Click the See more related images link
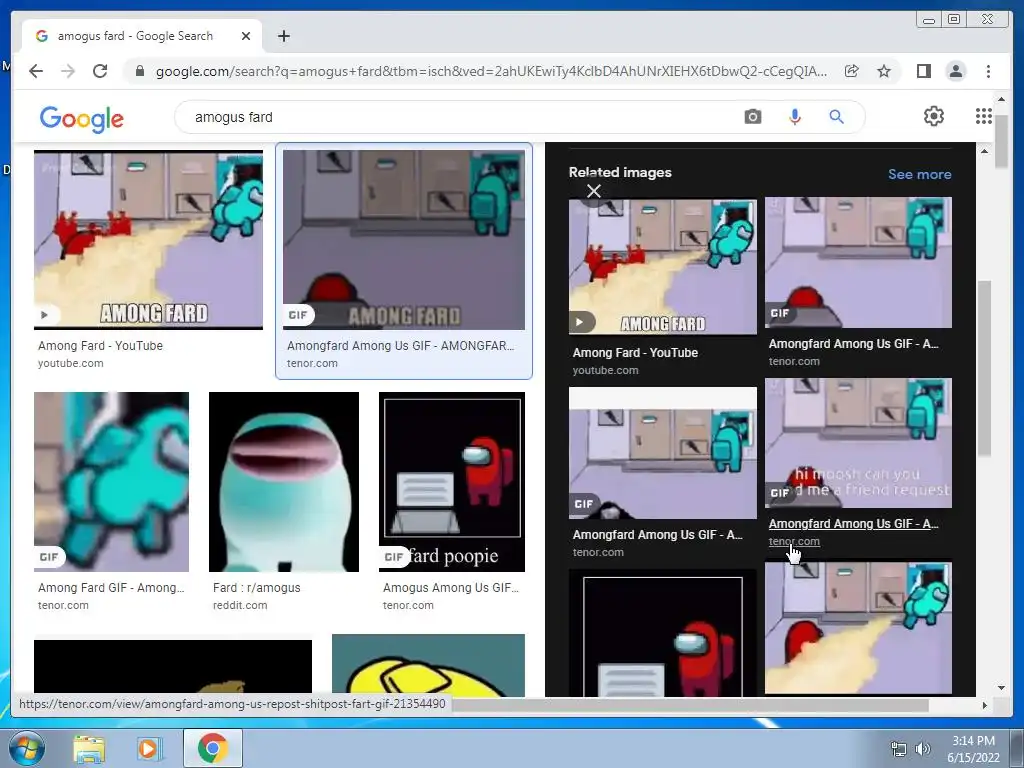 coord(920,174)
